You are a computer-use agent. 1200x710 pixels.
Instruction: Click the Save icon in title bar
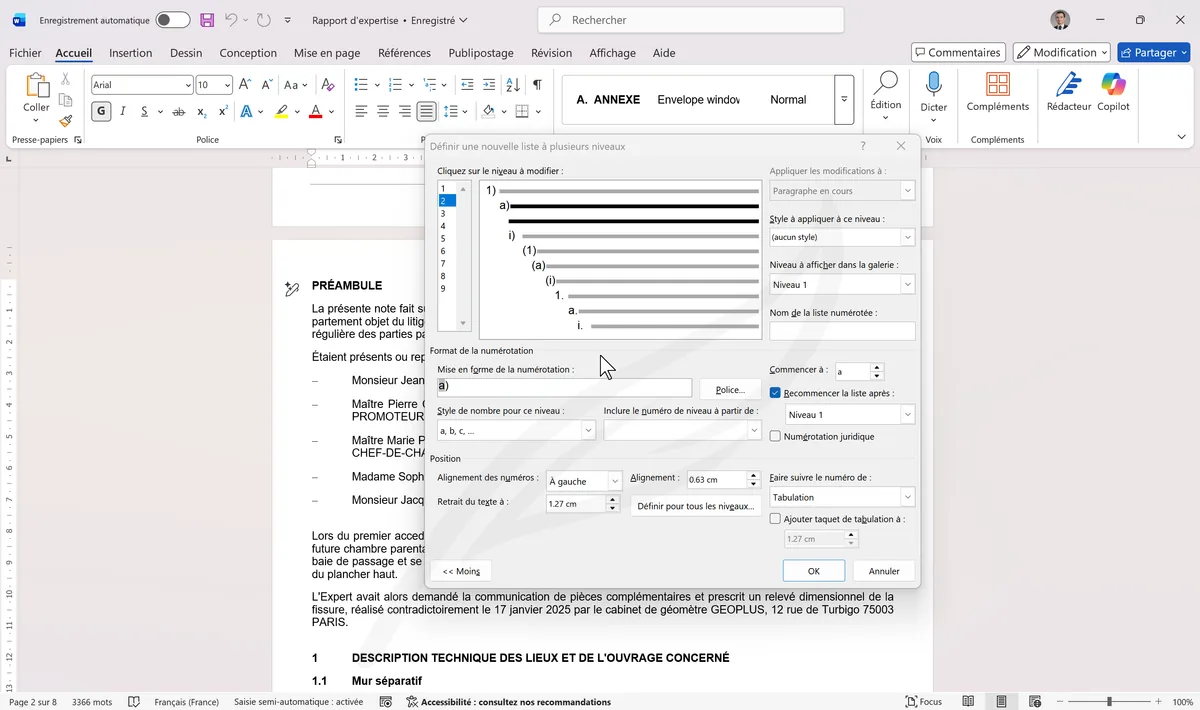pyautogui.click(x=207, y=20)
